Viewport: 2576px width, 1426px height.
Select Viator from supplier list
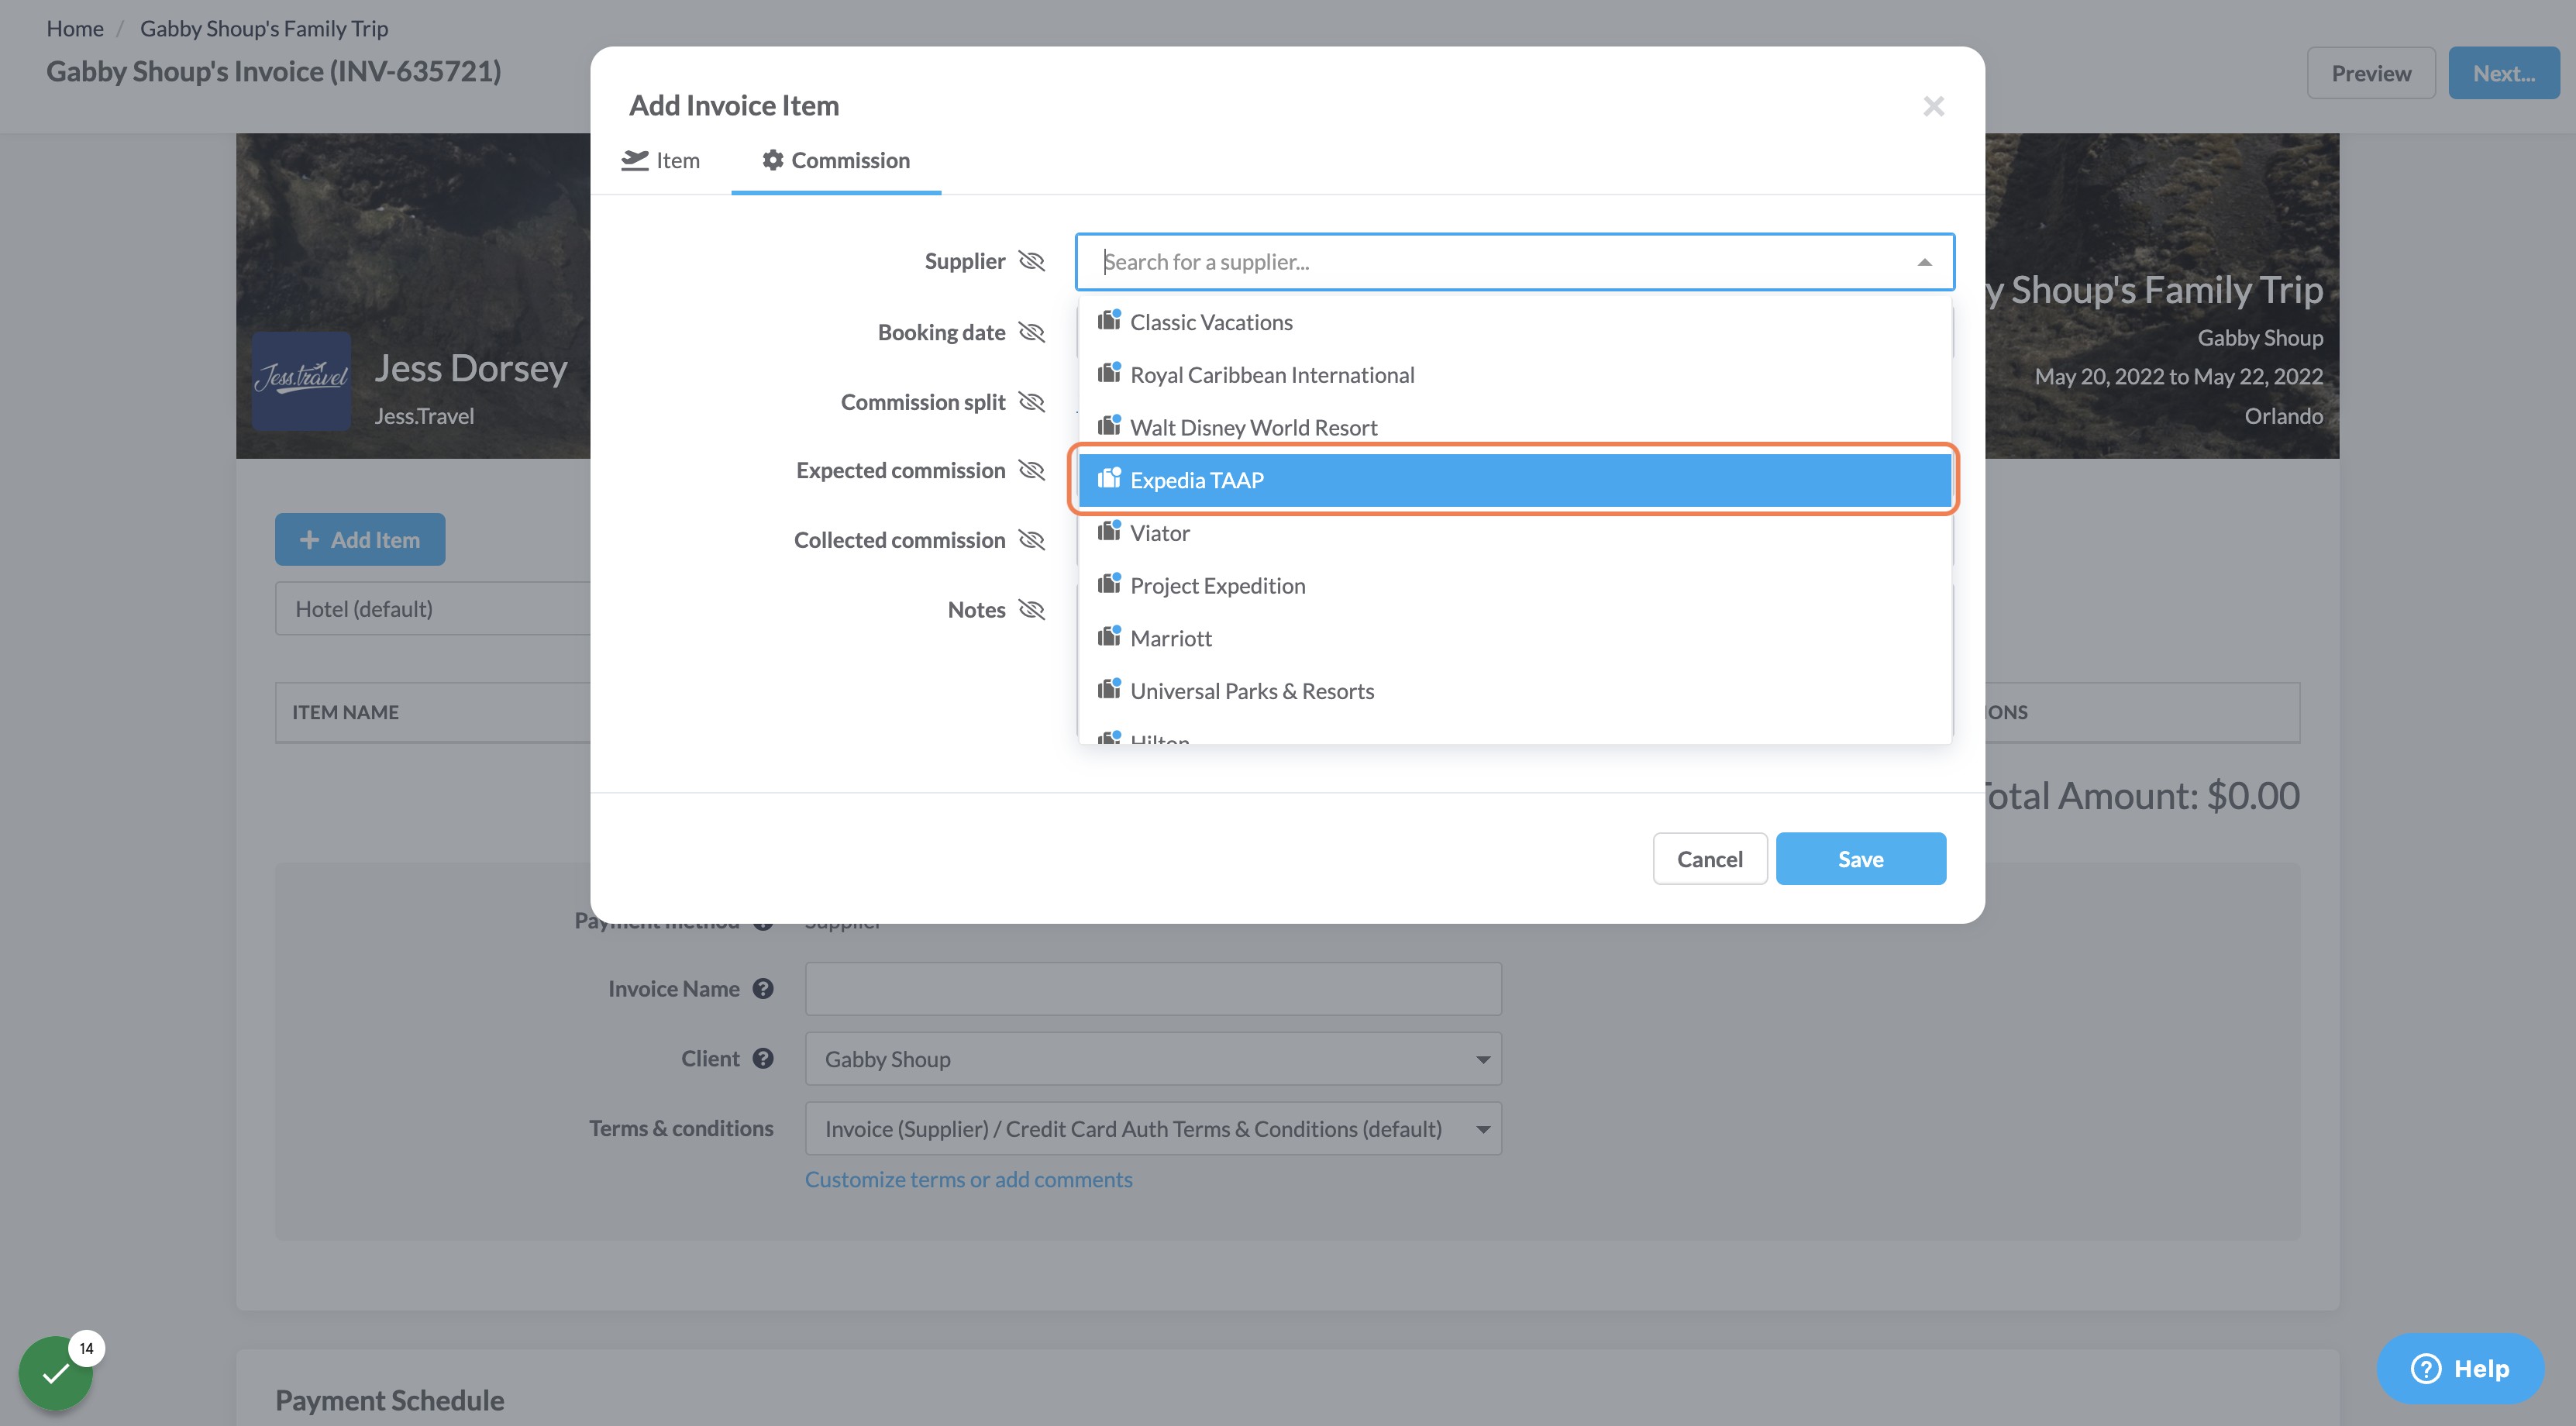click(1515, 533)
